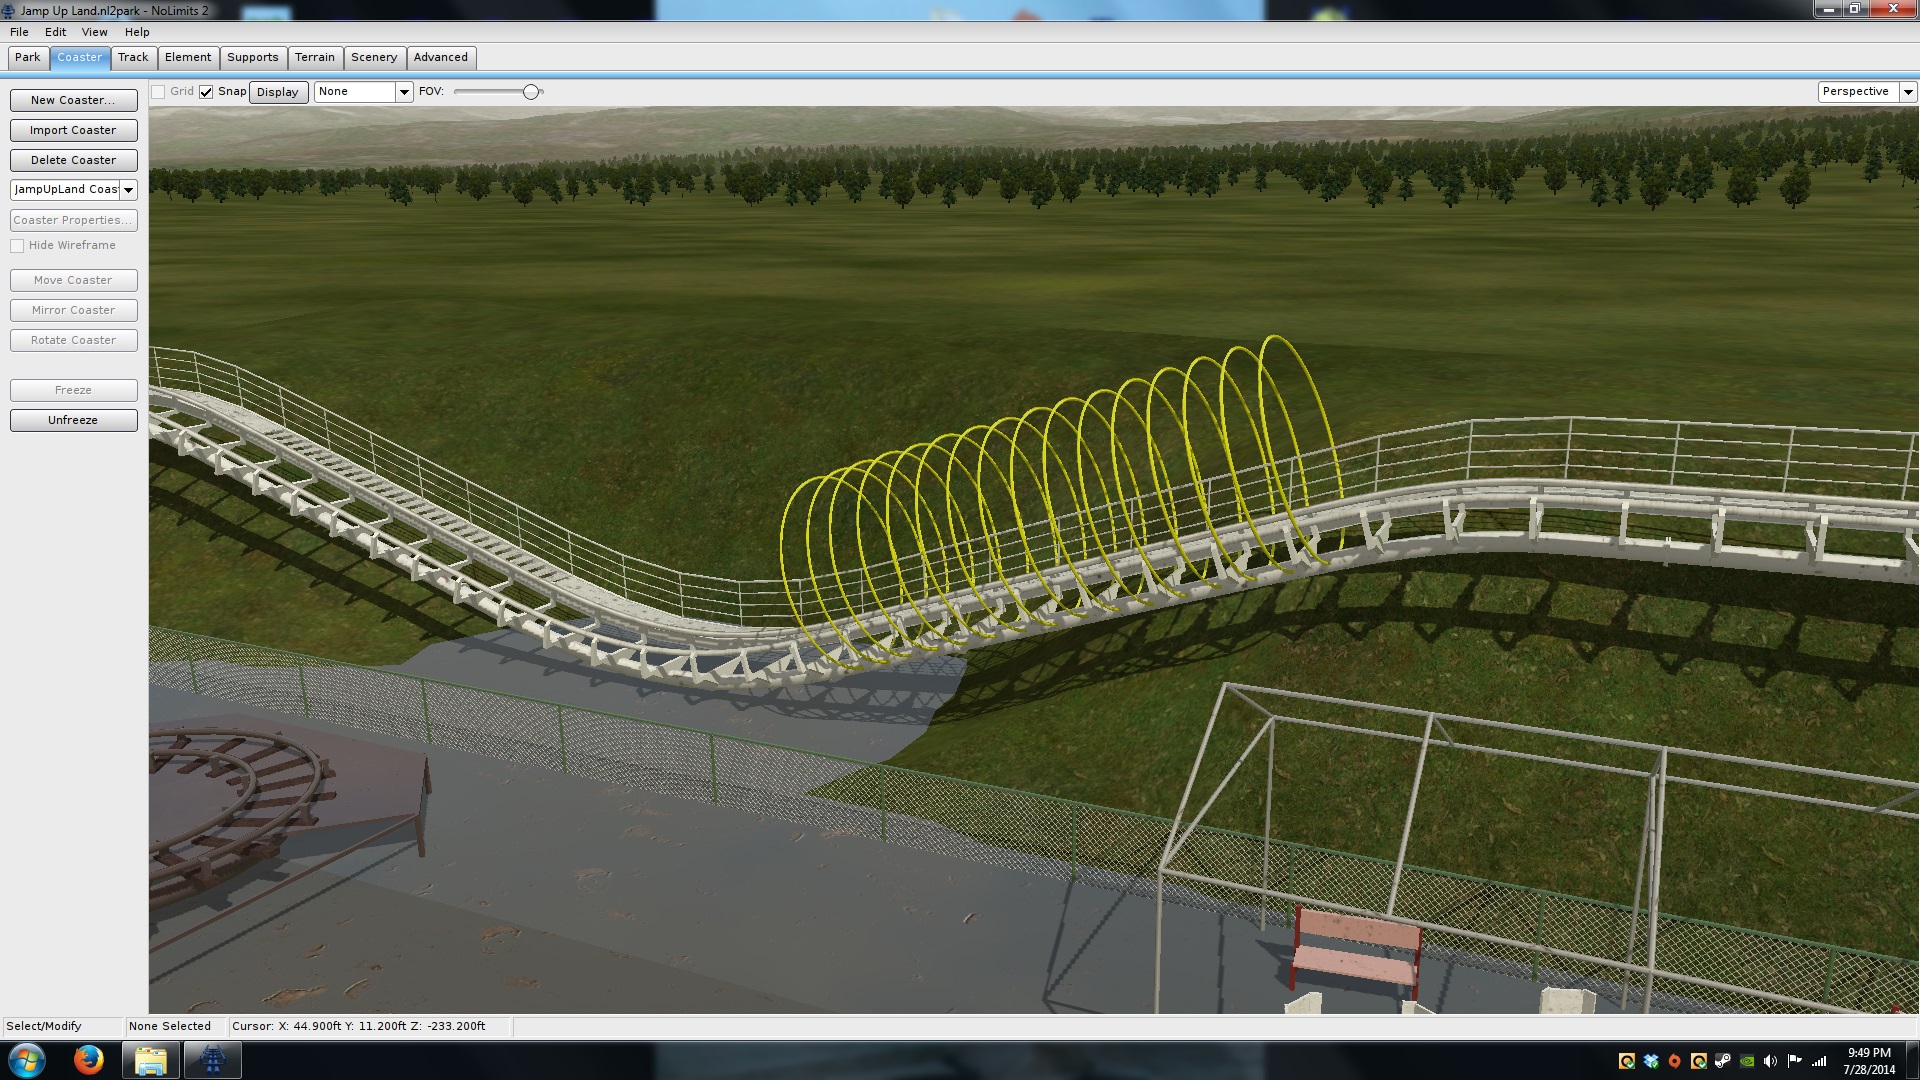
Task: Click the Dropbox tray icon
Action: pos(1651,1061)
